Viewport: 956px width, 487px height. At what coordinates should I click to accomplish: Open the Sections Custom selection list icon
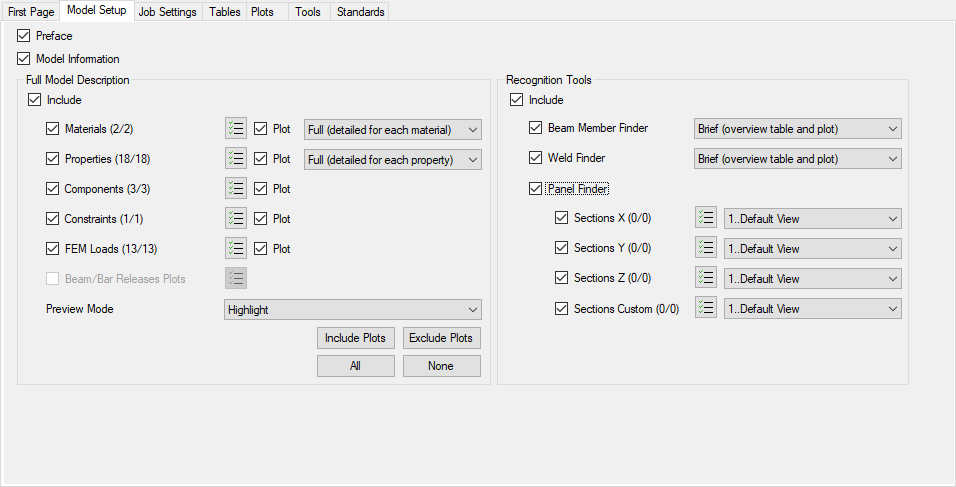point(706,309)
